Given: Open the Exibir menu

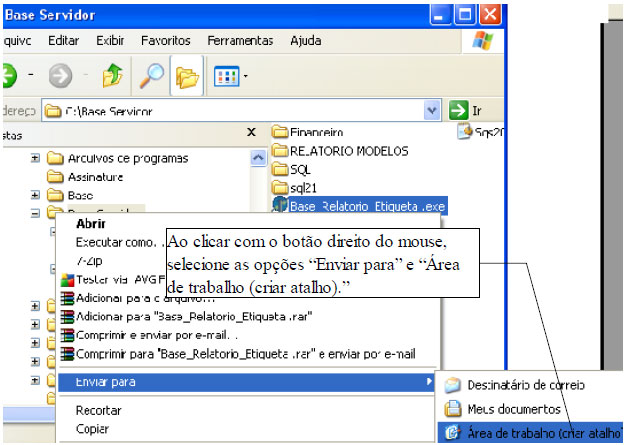Looking at the screenshot, I should [x=110, y=41].
